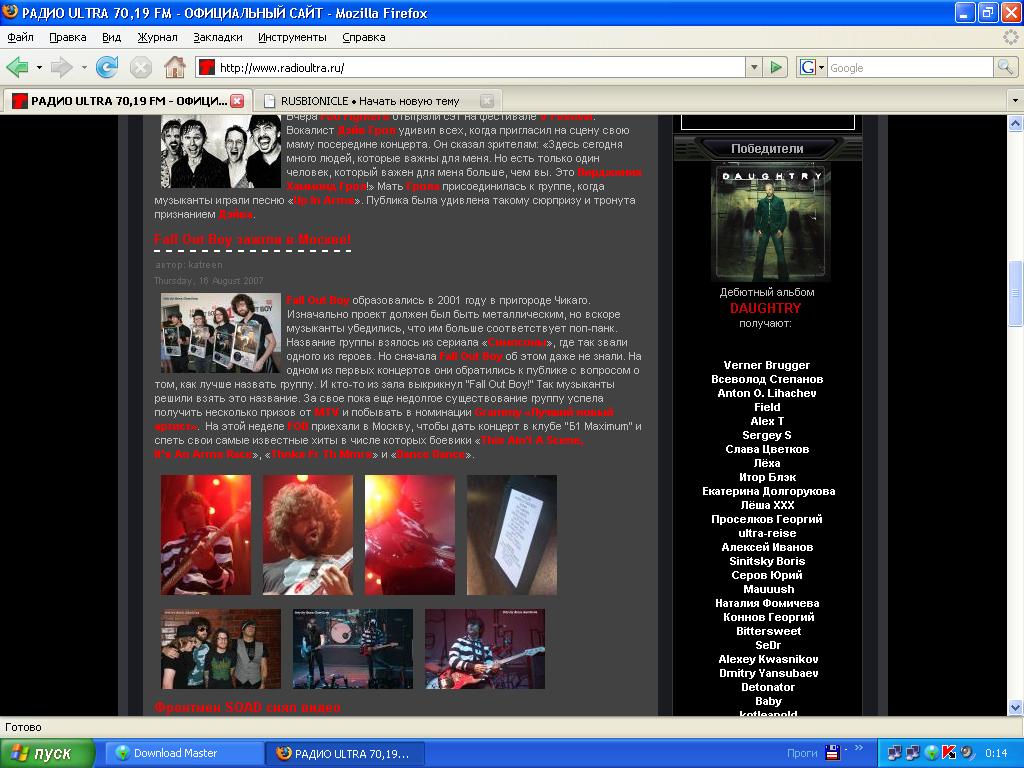Switch to the РАДИО ULTRA 70,19 FM tab
The height and width of the screenshot is (768, 1024).
click(x=127, y=101)
